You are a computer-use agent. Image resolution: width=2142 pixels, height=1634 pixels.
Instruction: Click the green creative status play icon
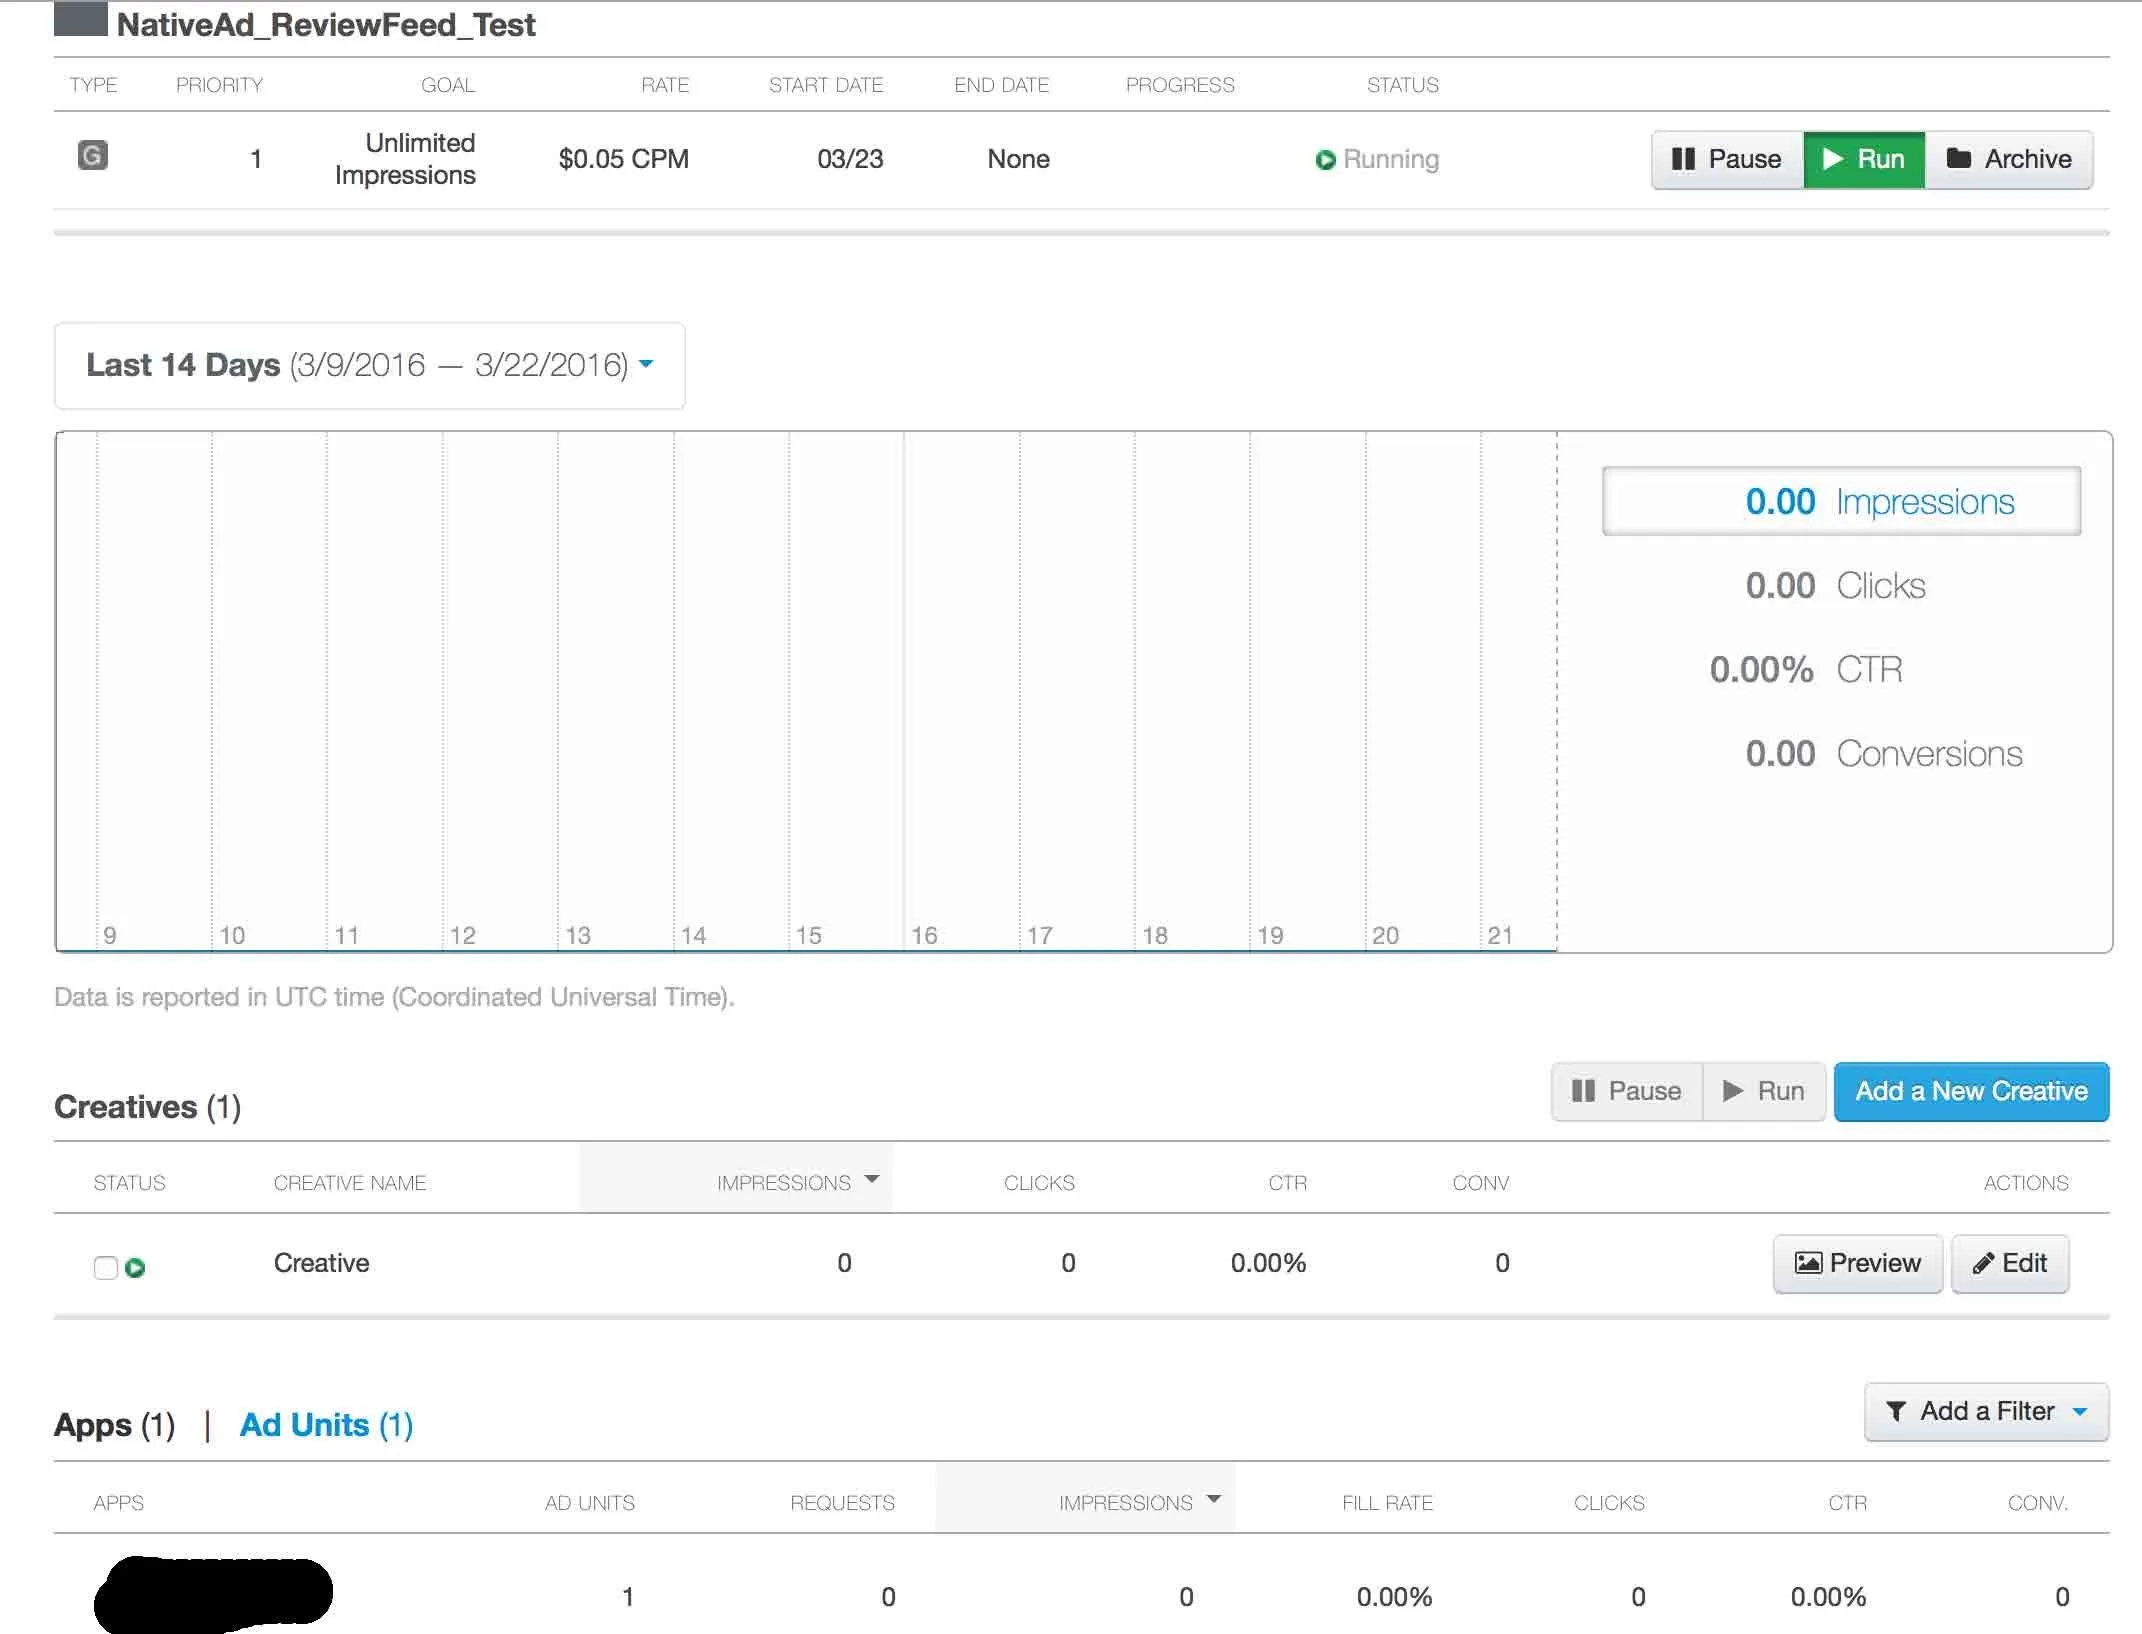135,1268
